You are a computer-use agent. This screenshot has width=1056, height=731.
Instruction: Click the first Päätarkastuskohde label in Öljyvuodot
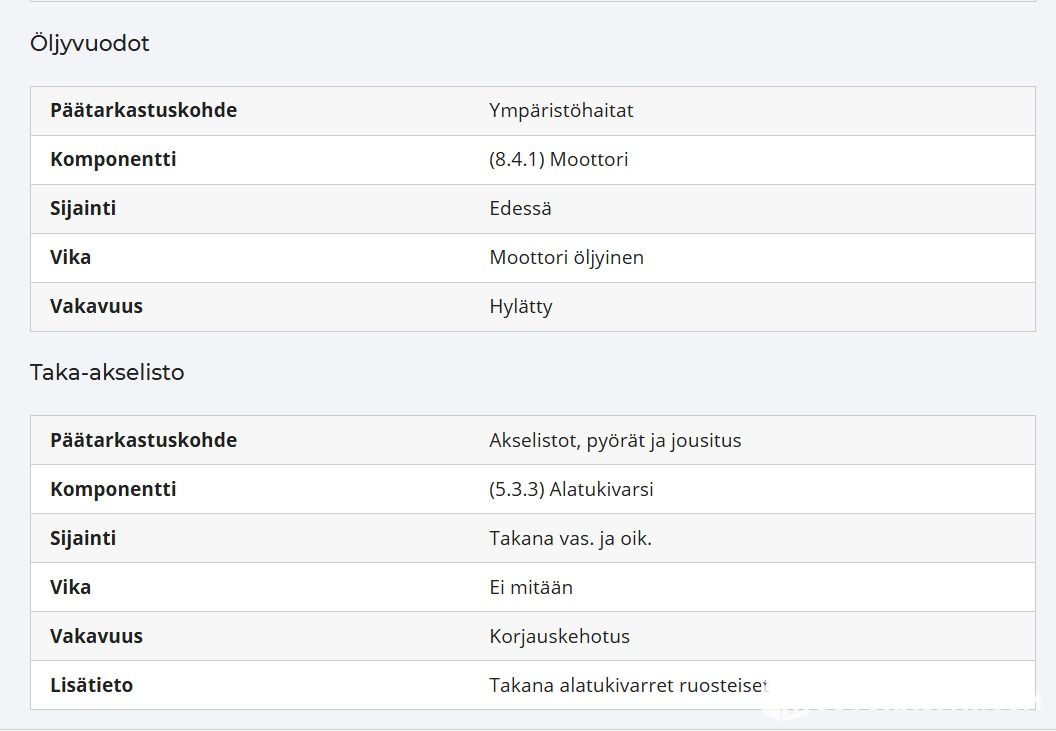tap(143, 110)
